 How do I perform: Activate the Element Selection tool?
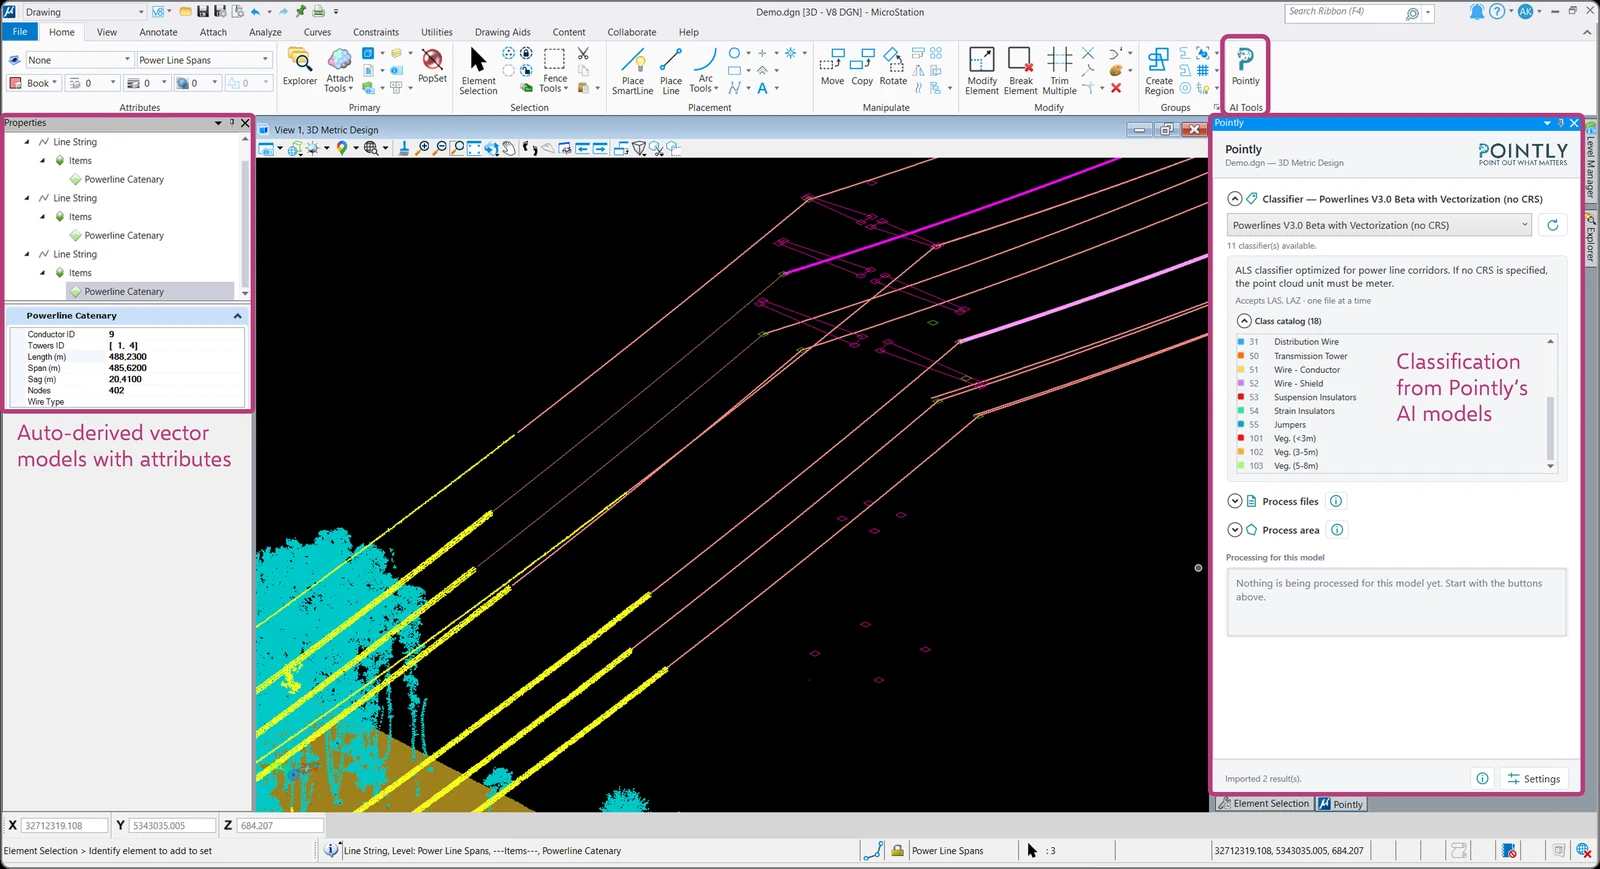click(x=478, y=70)
